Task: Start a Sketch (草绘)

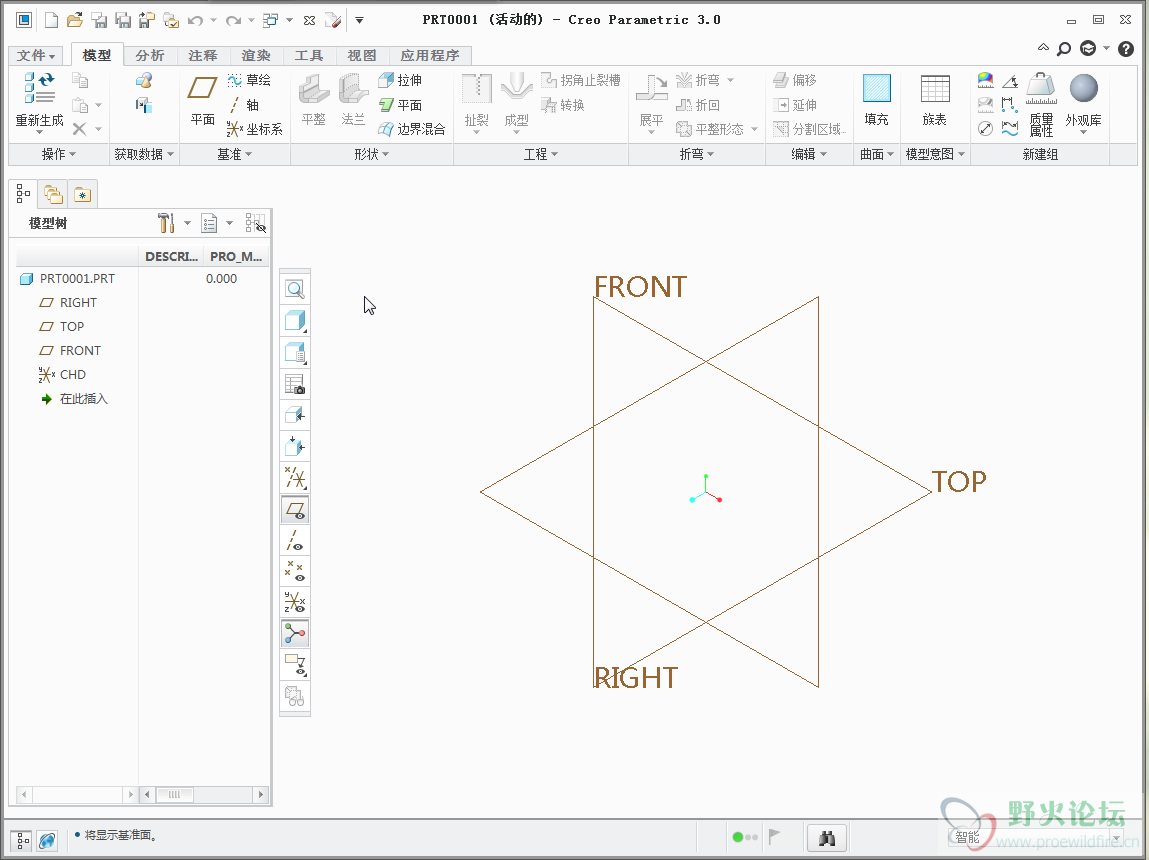Action: pyautogui.click(x=249, y=80)
